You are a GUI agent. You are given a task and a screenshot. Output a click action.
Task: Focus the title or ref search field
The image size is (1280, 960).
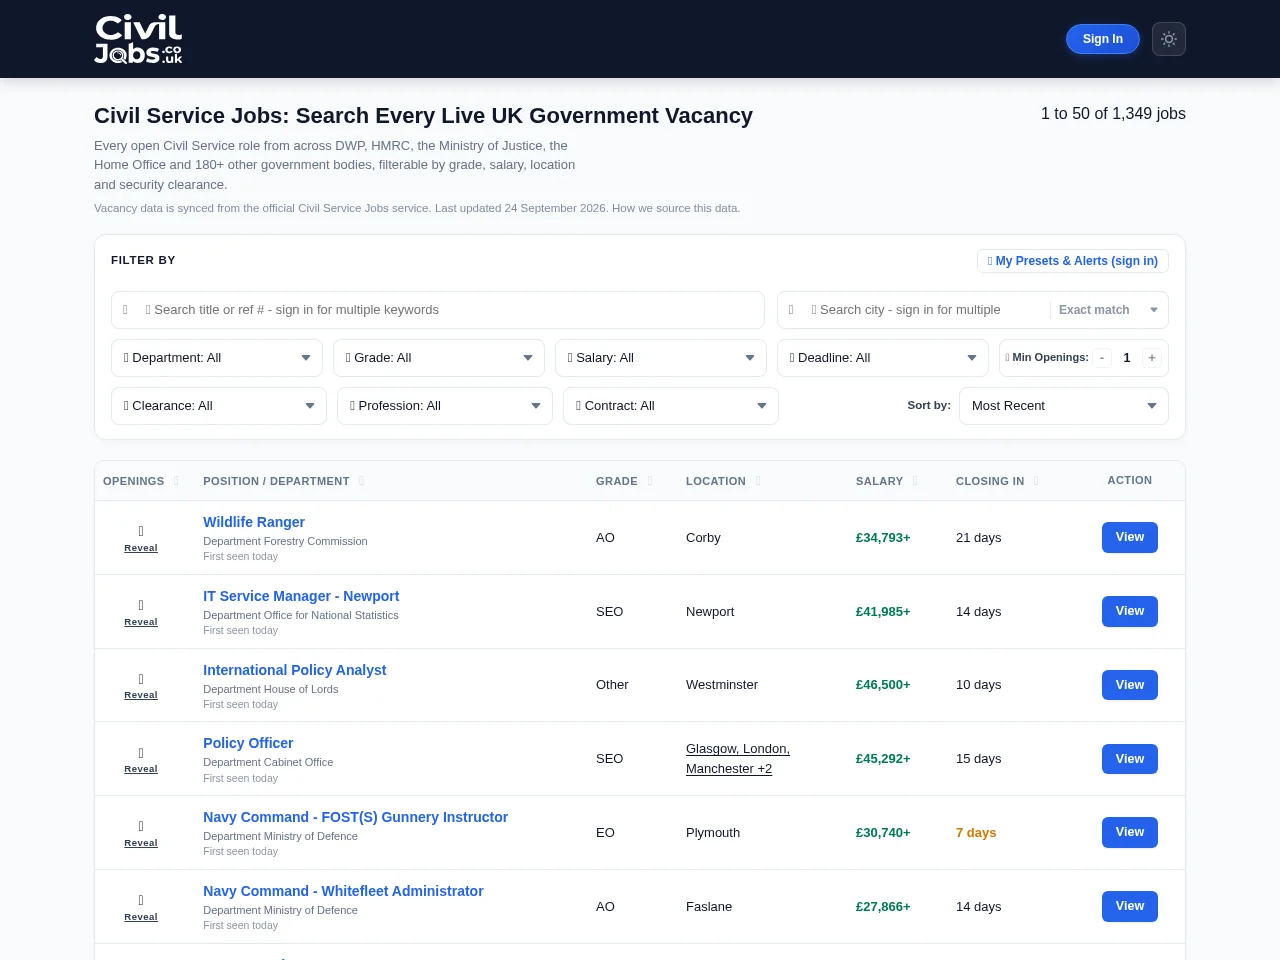[x=438, y=310]
